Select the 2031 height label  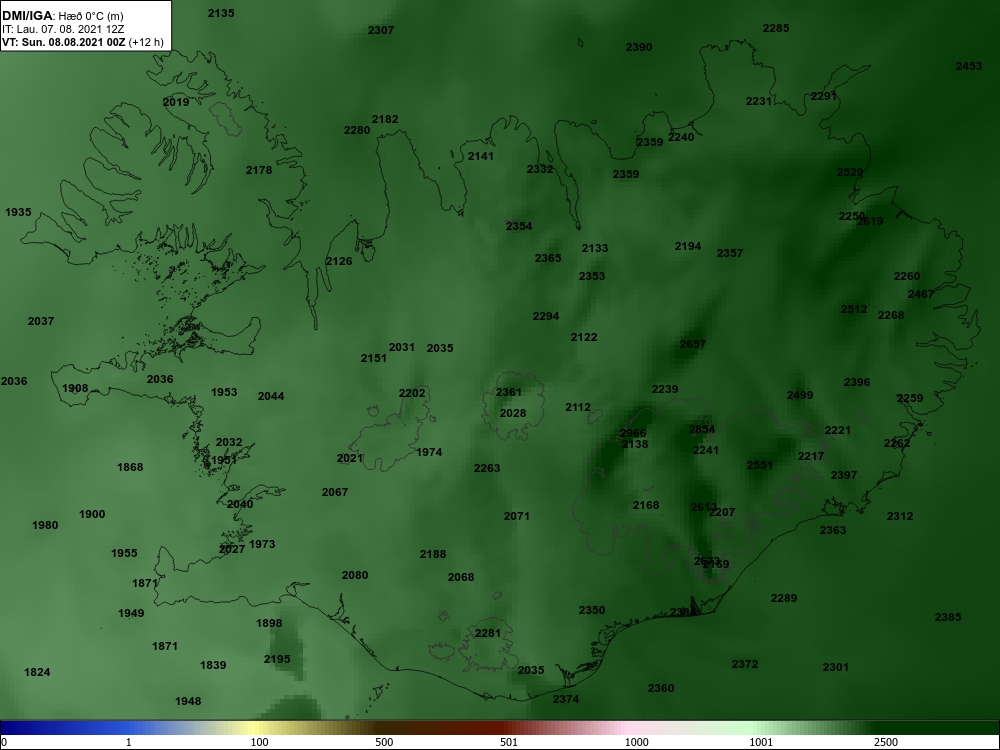pyautogui.click(x=402, y=348)
